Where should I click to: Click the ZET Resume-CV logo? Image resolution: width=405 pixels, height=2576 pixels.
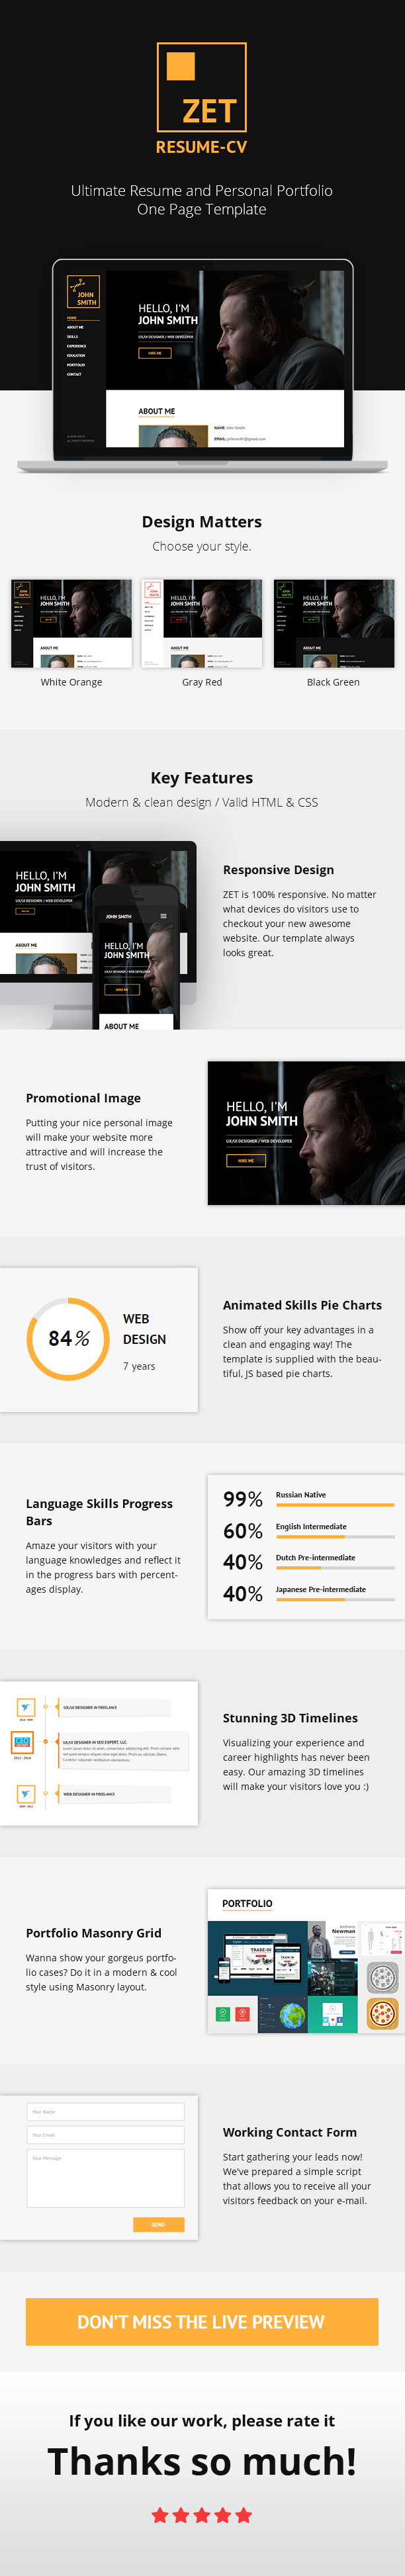[x=201, y=98]
